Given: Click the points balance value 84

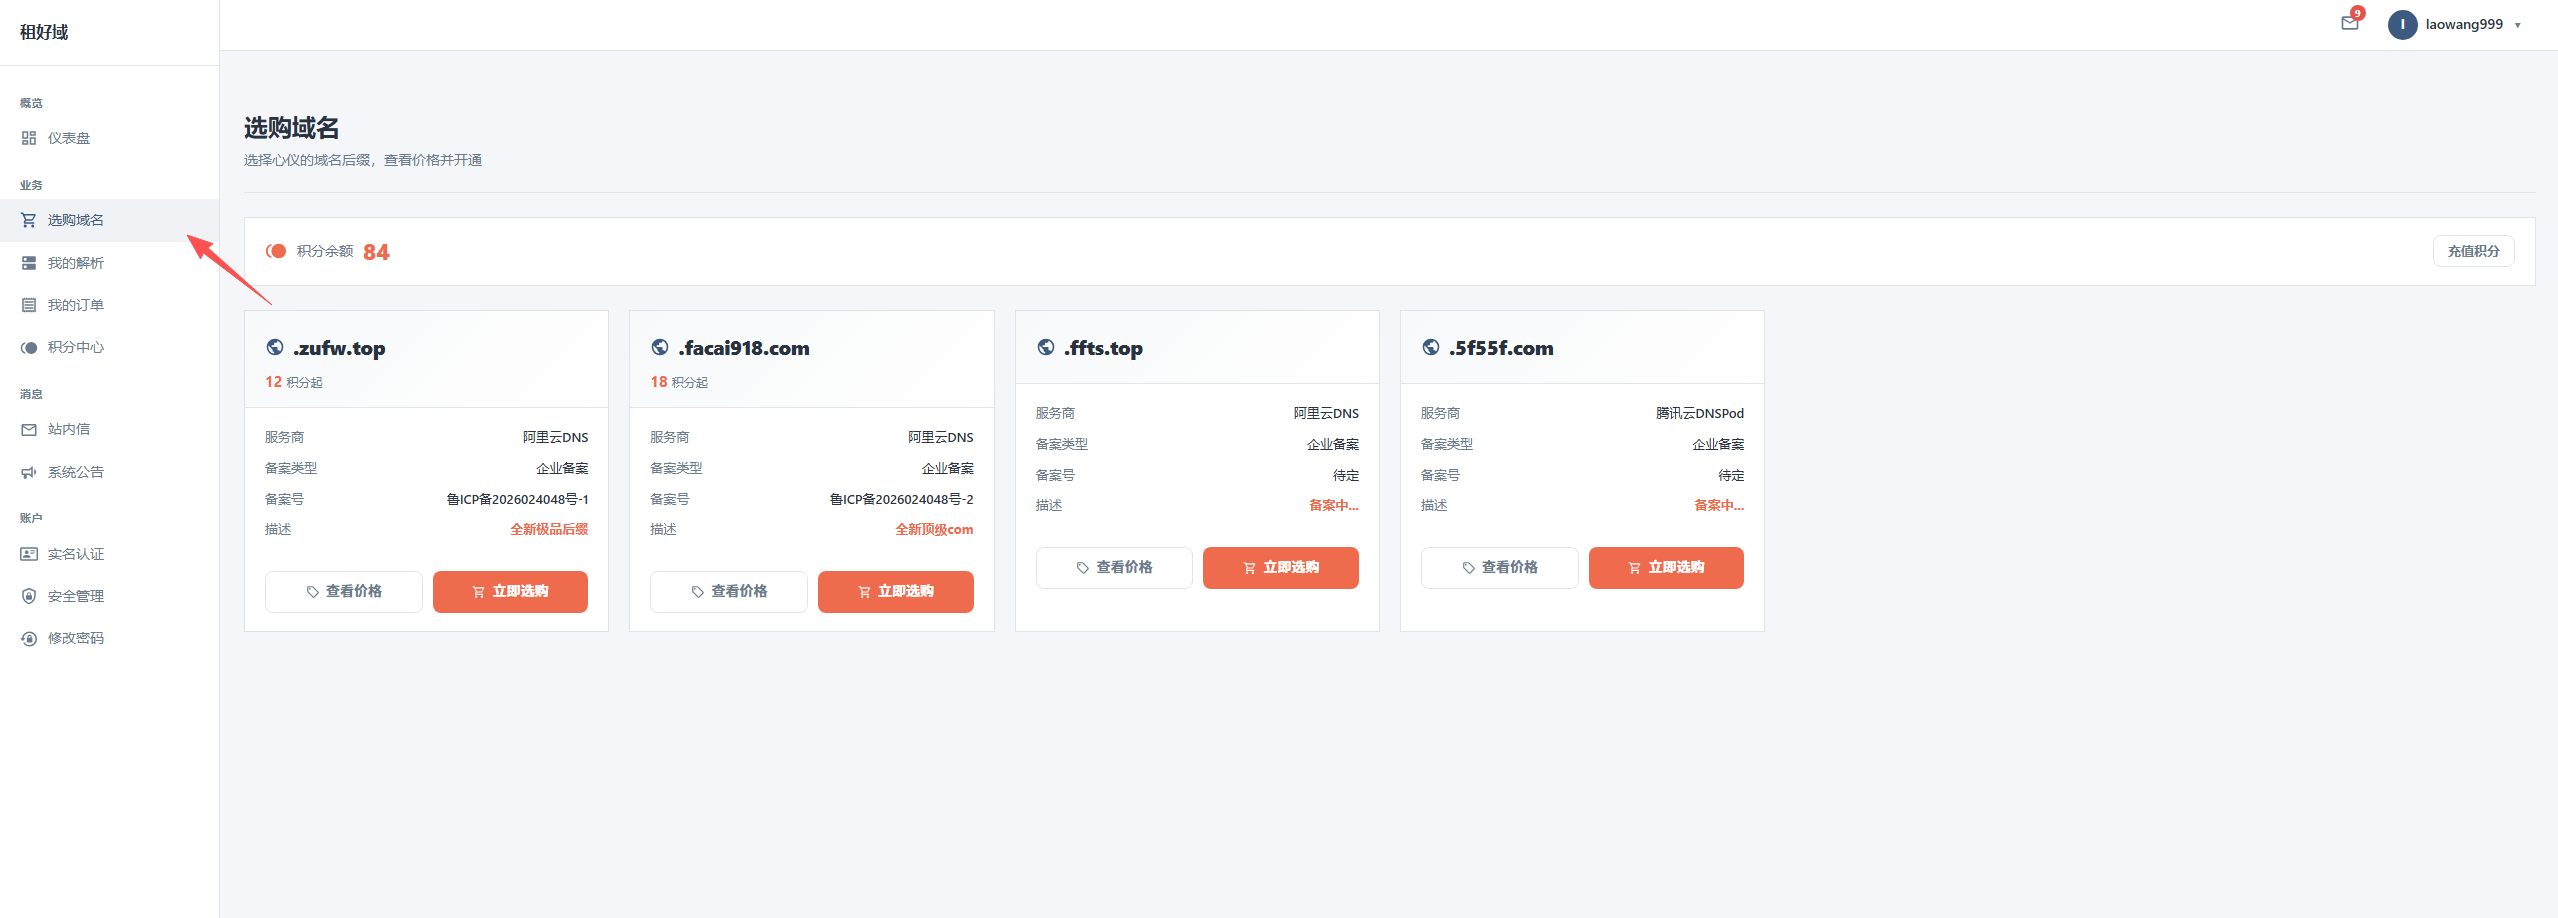Looking at the screenshot, I should [376, 252].
